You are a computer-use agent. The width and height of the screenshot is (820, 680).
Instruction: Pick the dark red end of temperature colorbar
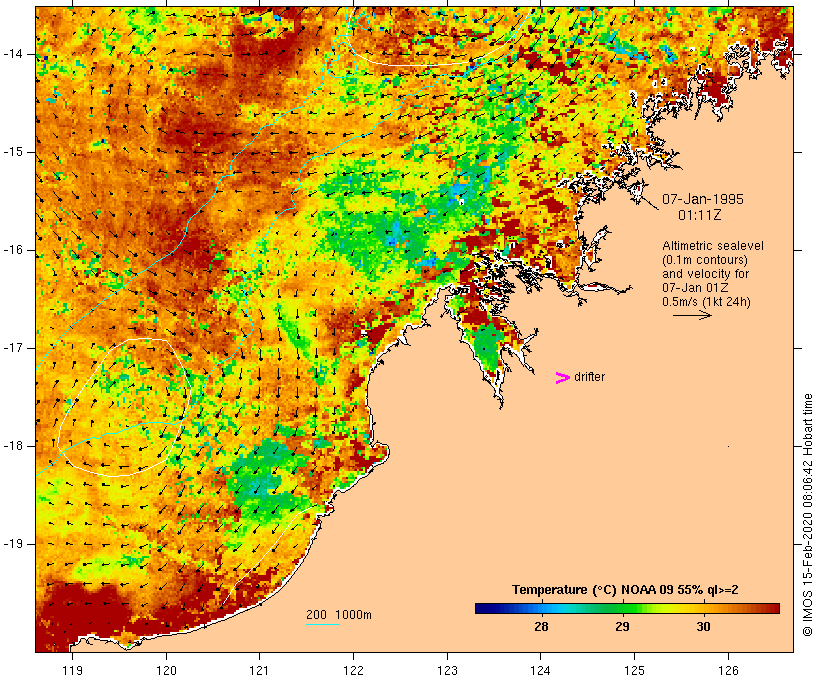pyautogui.click(x=774, y=607)
